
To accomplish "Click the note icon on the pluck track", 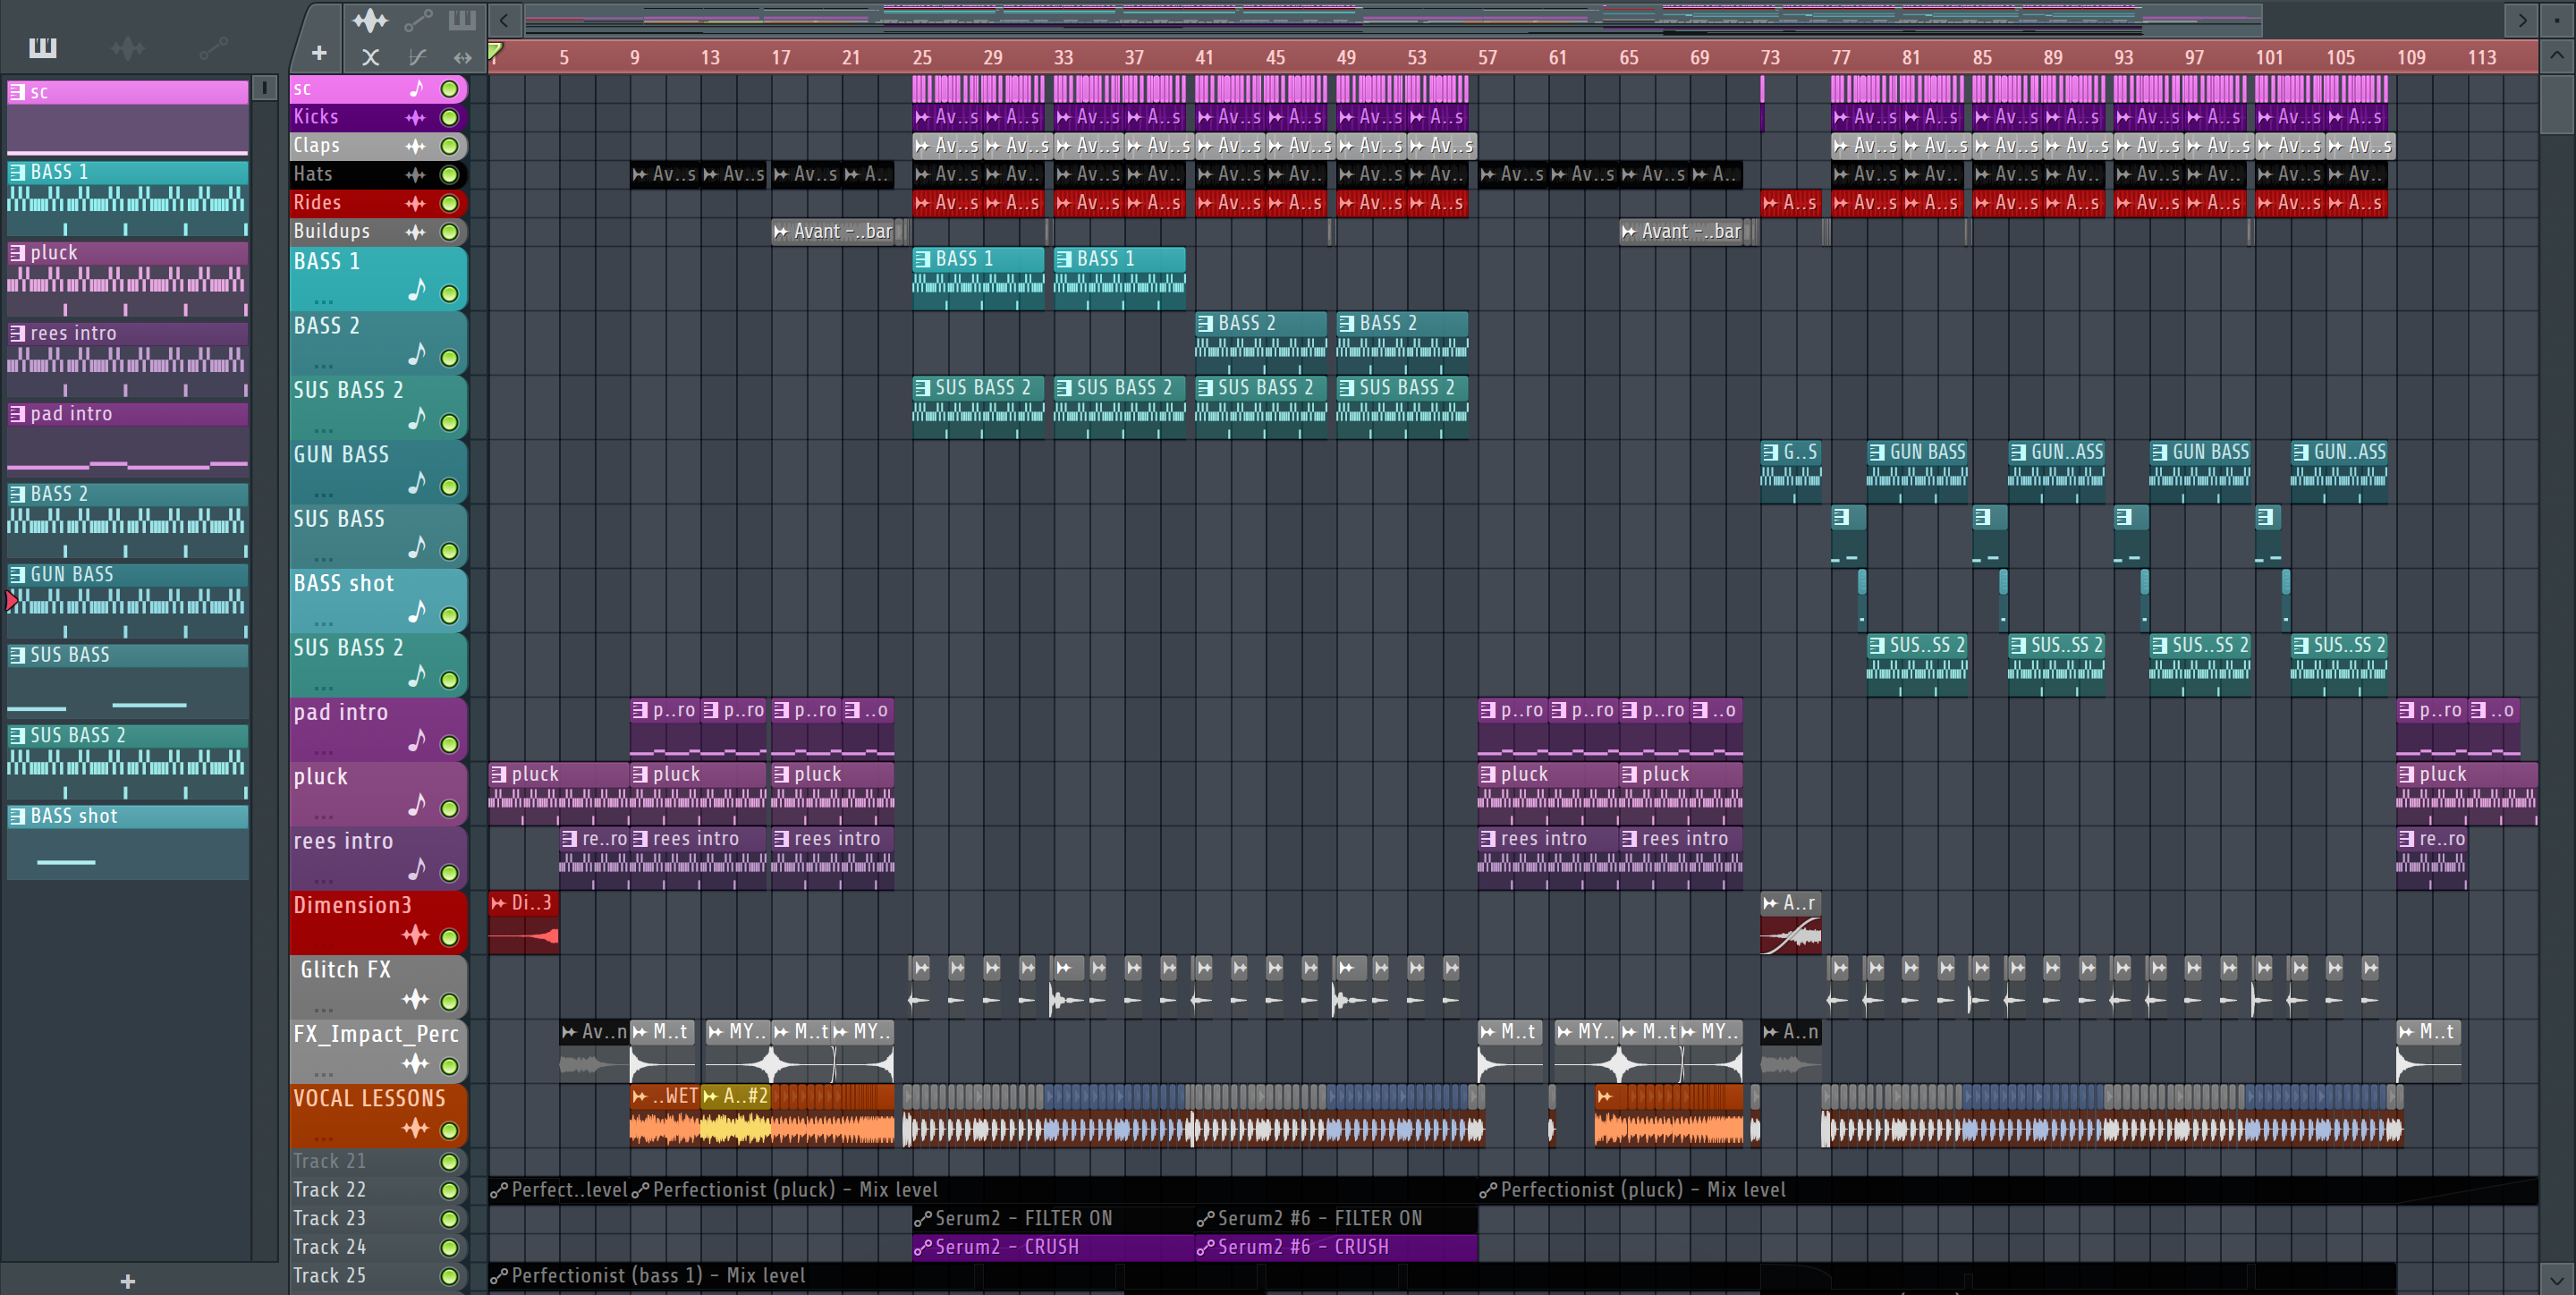I will (x=417, y=804).
